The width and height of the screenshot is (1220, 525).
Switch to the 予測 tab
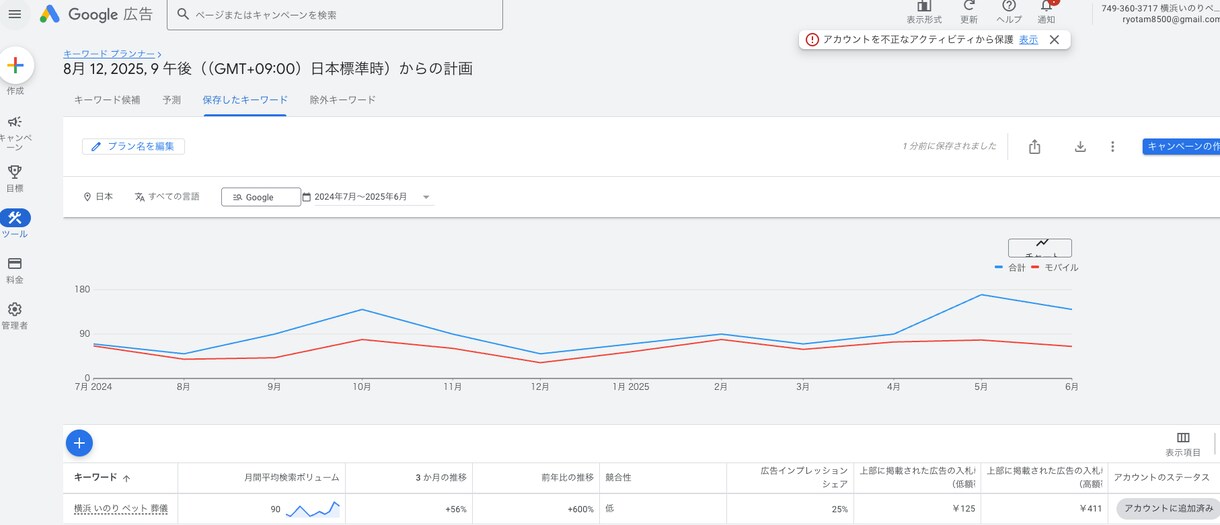(x=172, y=100)
